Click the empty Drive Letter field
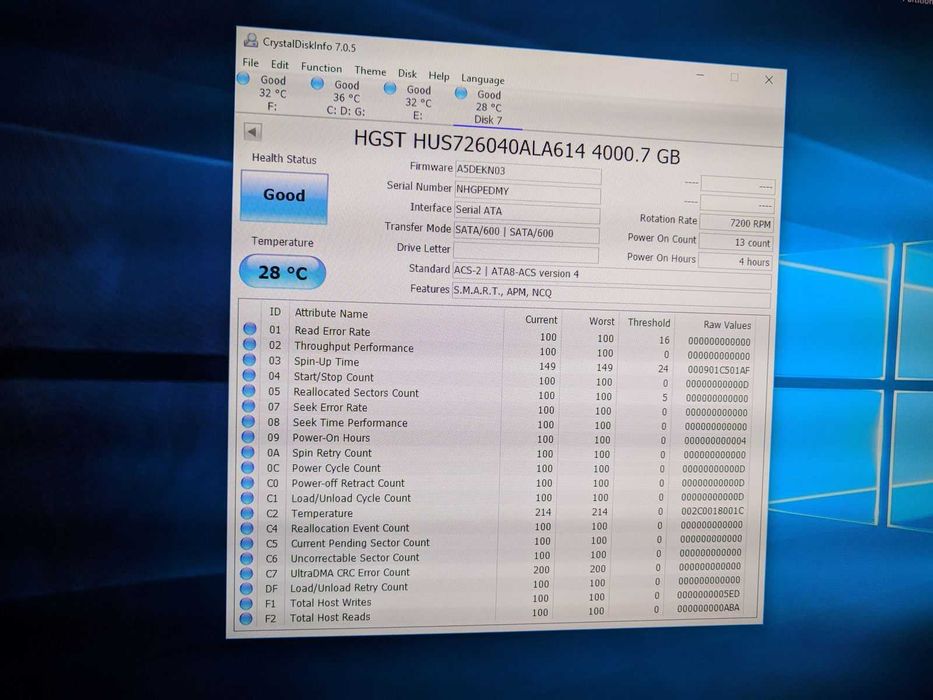This screenshot has width=933, height=700. coord(526,253)
